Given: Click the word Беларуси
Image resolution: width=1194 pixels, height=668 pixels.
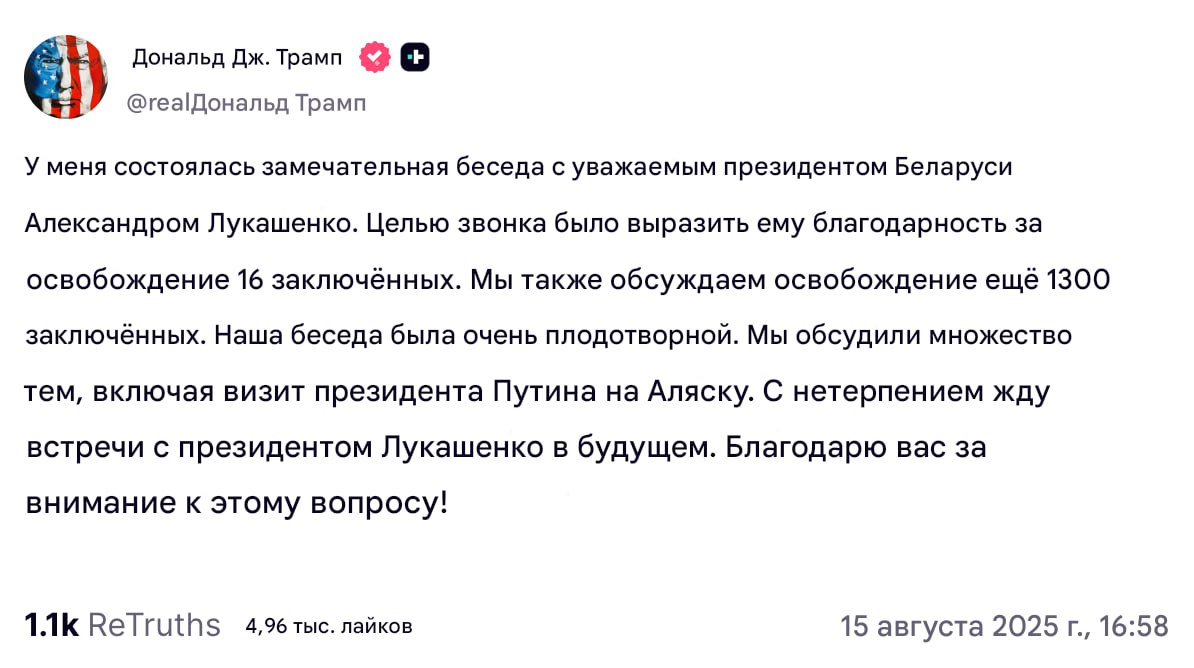Looking at the screenshot, I should (953, 167).
